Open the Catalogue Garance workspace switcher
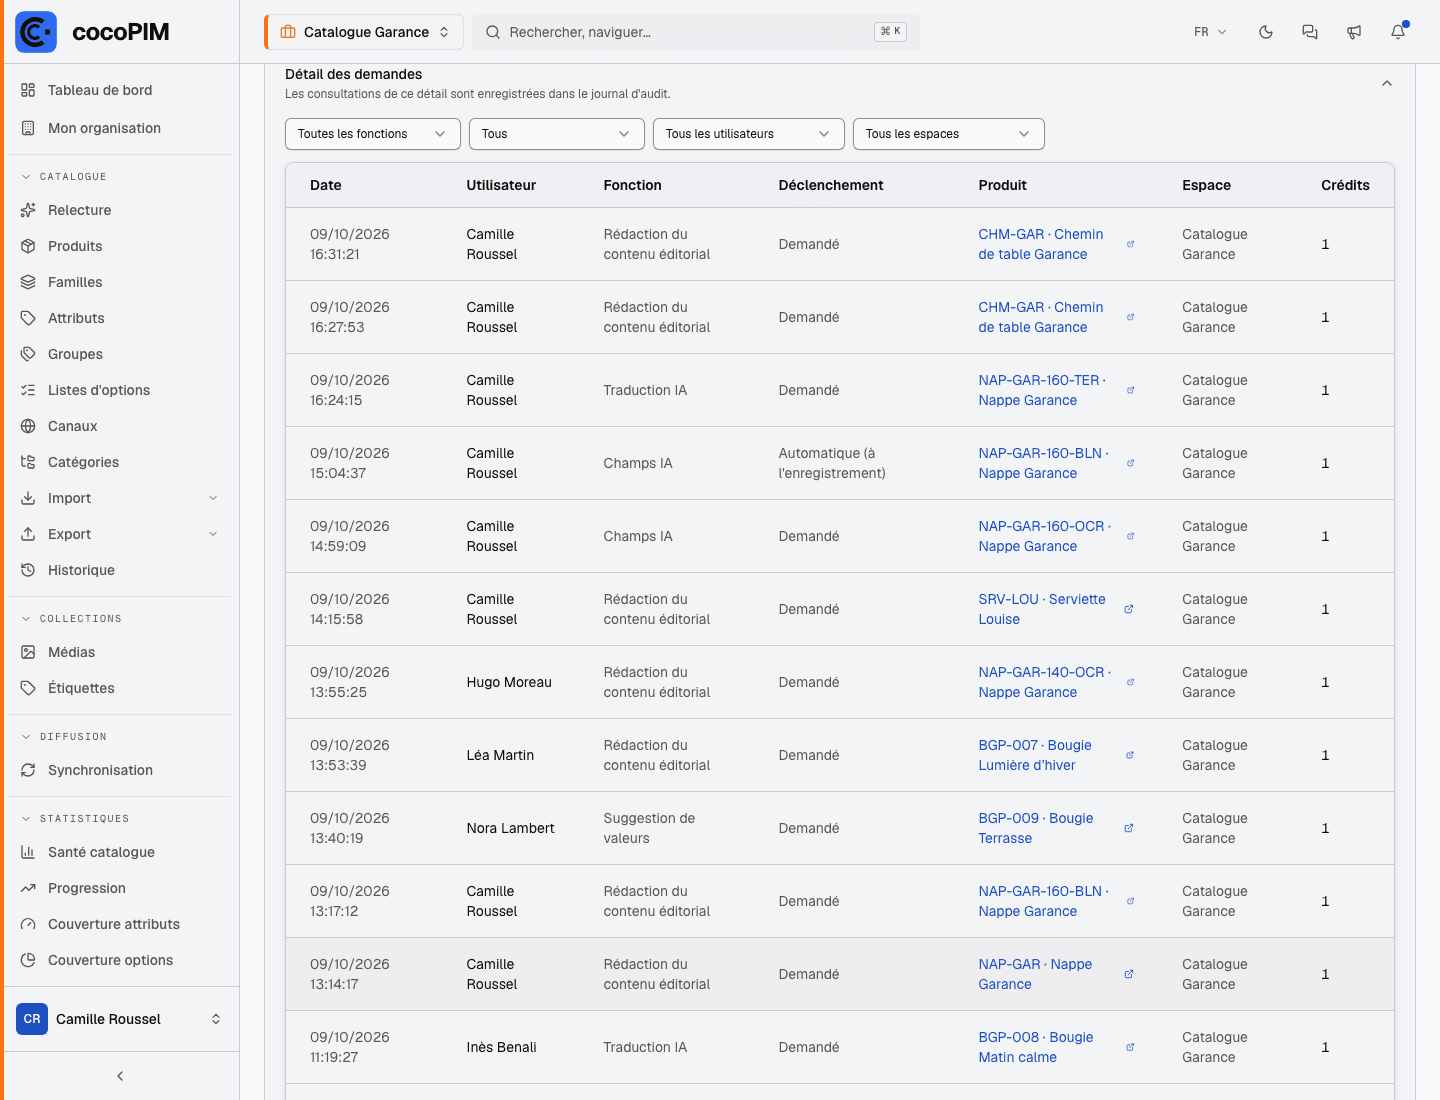1440x1100 pixels. (x=364, y=32)
